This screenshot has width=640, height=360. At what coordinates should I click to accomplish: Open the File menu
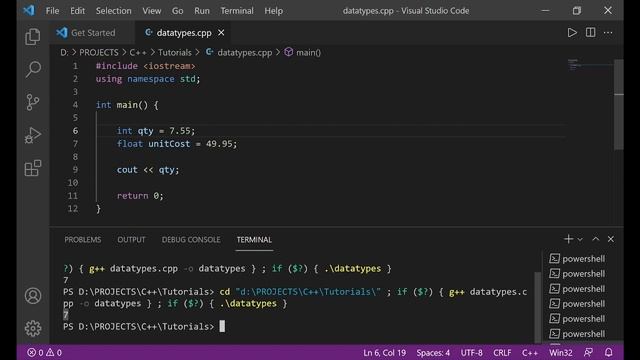pyautogui.click(x=52, y=11)
